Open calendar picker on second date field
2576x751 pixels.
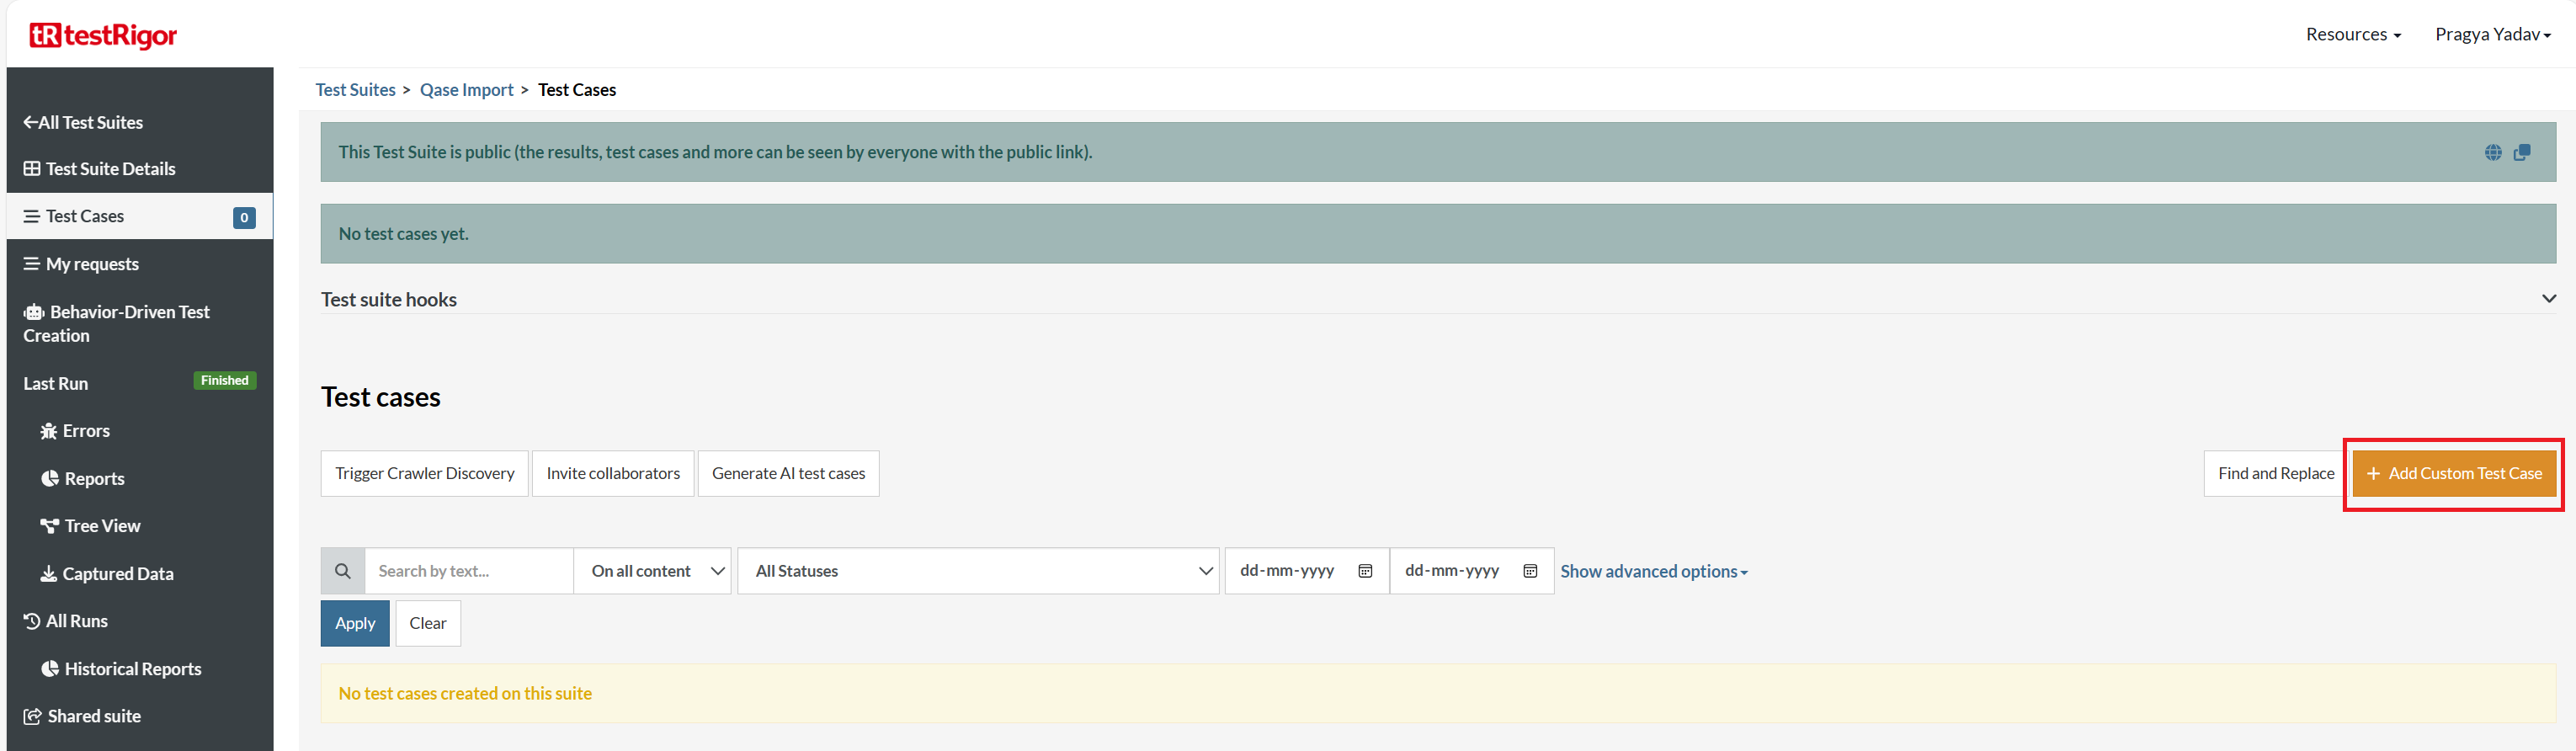(x=1530, y=571)
